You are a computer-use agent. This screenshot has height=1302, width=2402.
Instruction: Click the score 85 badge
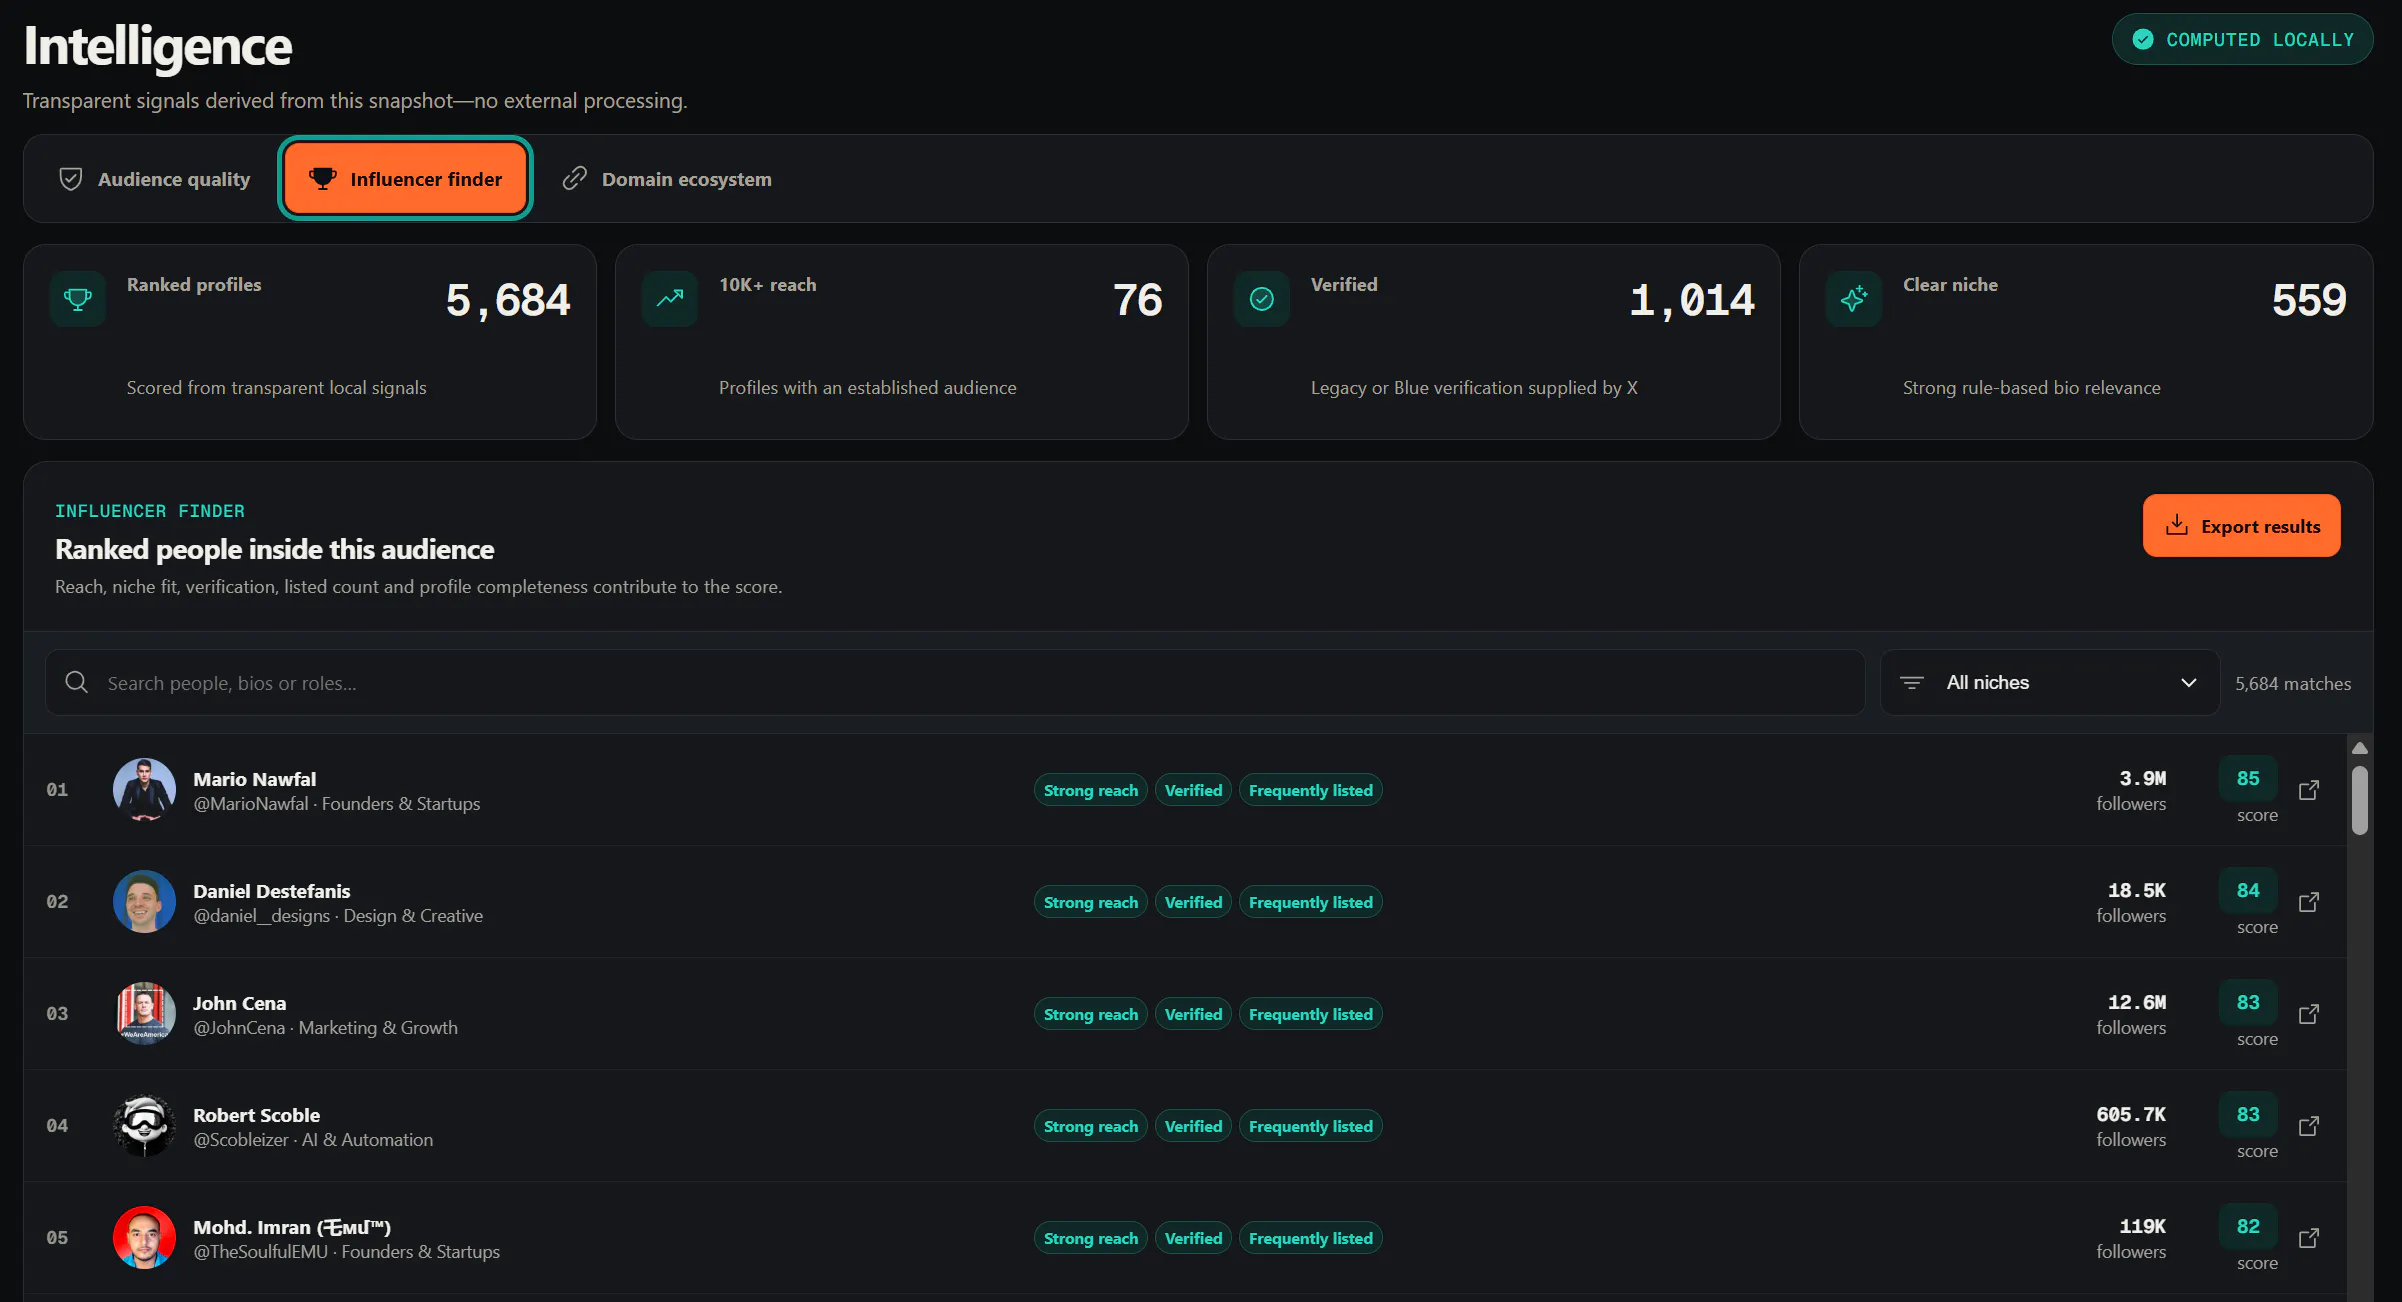click(x=2248, y=778)
